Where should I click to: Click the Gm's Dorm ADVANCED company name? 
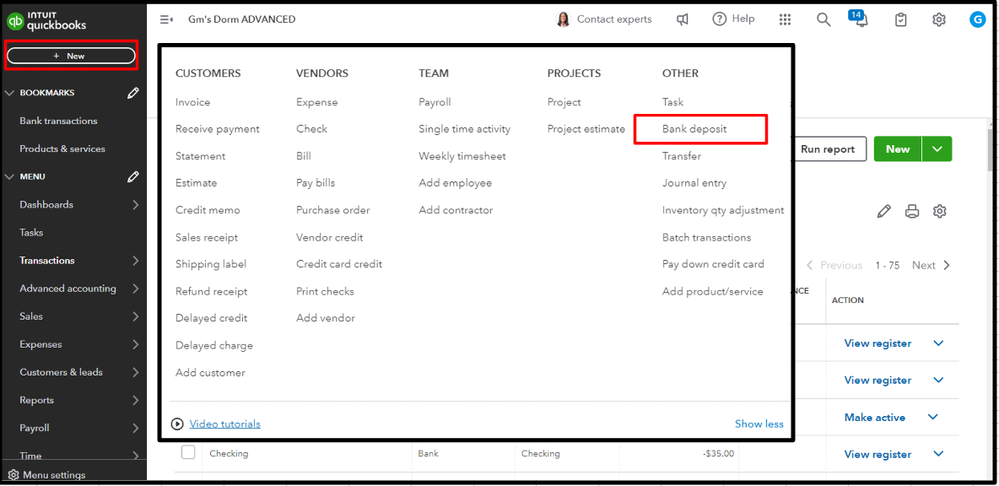pos(241,20)
